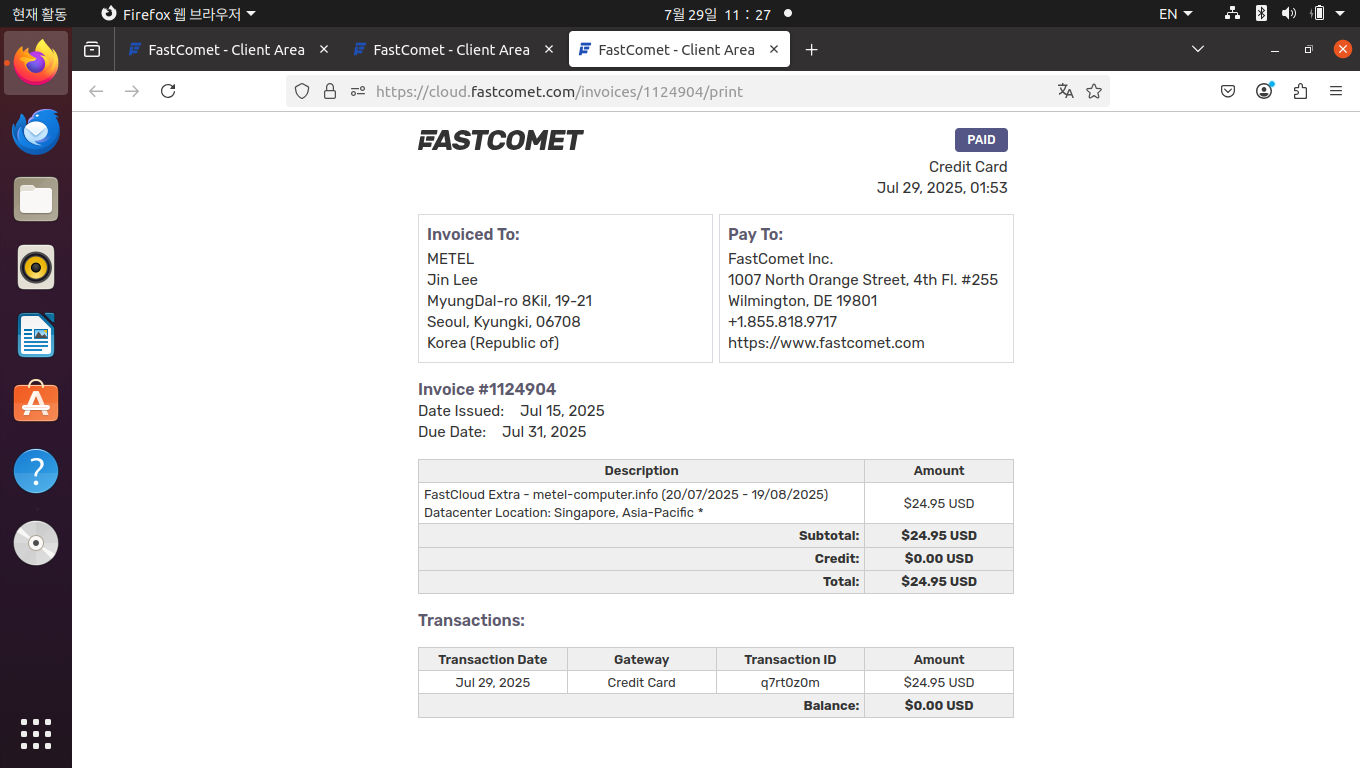
Task: Open Thunderbird mail from the dock
Action: click(36, 132)
